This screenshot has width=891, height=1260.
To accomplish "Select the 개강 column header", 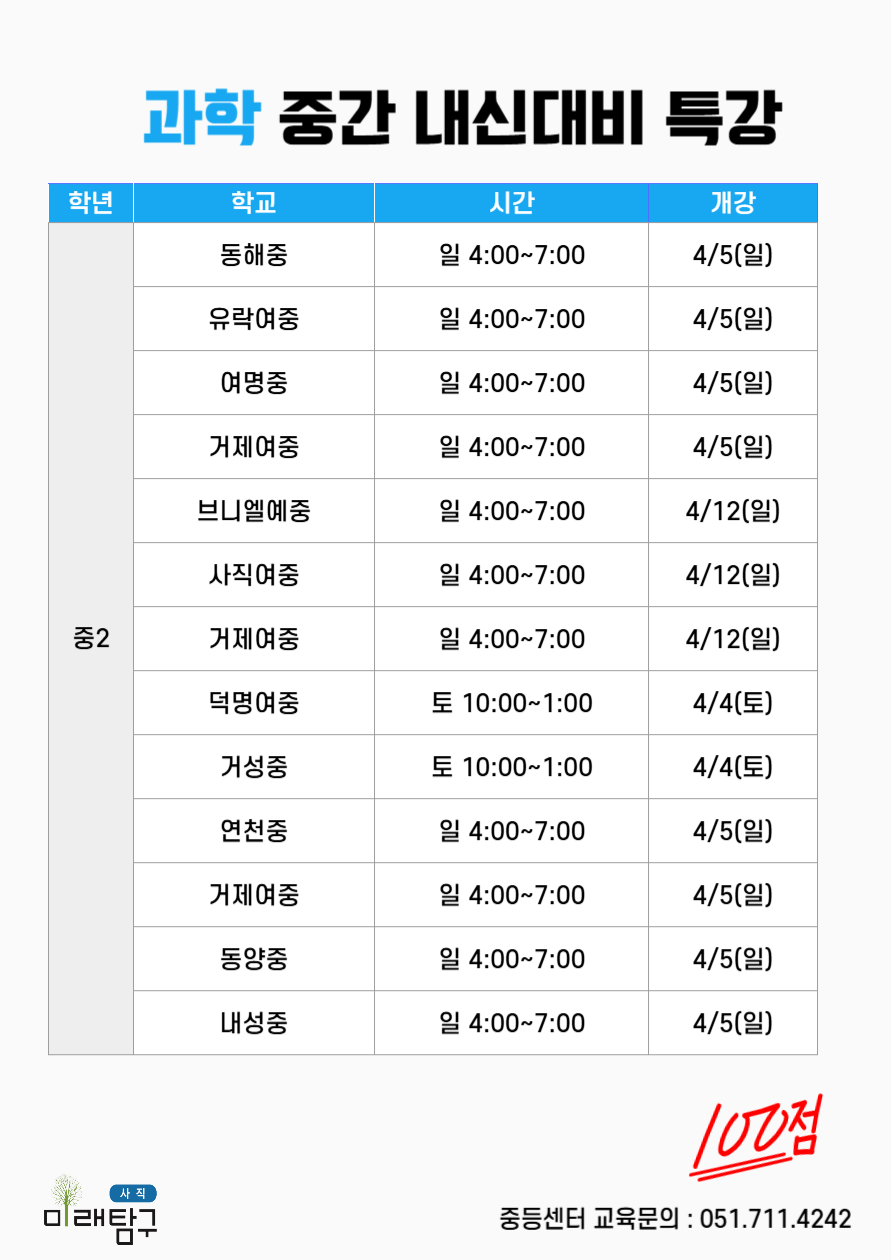I will click(x=733, y=203).
